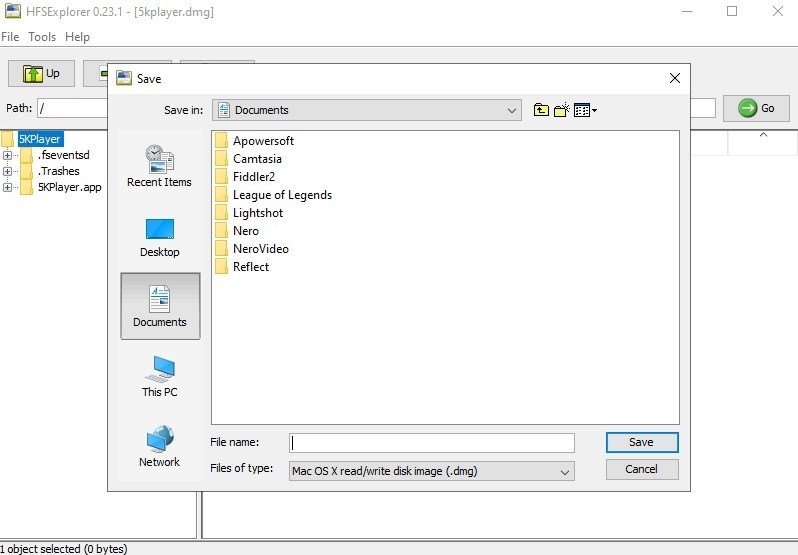Open the Files of type dropdown
The height and width of the screenshot is (555, 798).
tap(431, 470)
